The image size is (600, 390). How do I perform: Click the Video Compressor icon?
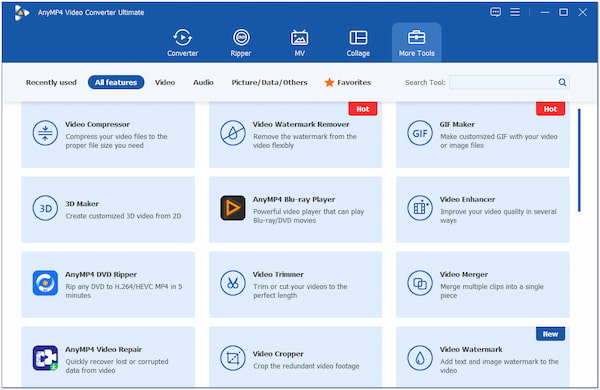pyautogui.click(x=45, y=133)
